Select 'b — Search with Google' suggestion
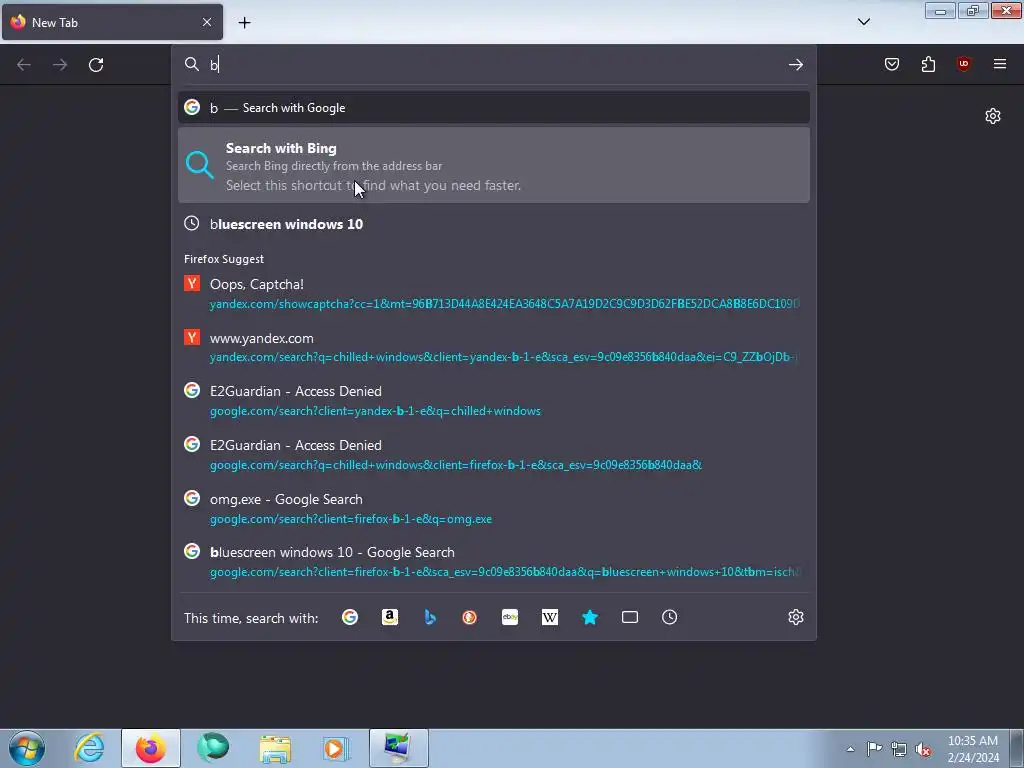This screenshot has height=768, width=1024. click(x=494, y=108)
